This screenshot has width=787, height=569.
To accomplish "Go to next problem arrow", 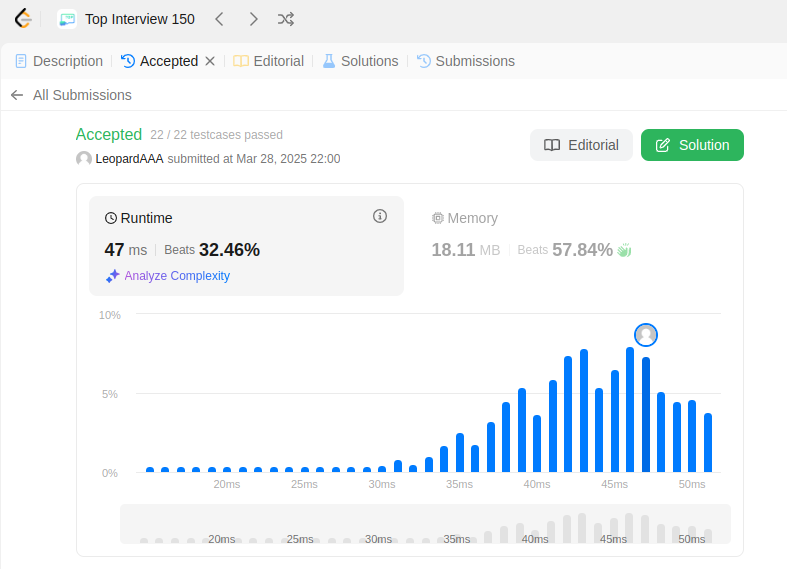I will [x=253, y=19].
